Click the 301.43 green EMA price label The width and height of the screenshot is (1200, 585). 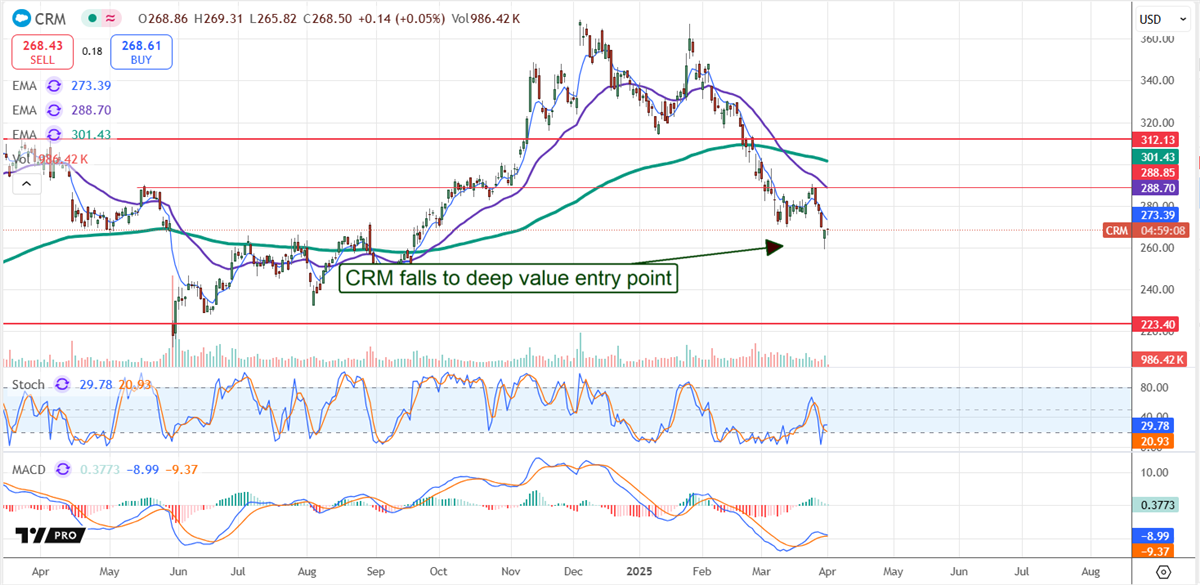1156,157
